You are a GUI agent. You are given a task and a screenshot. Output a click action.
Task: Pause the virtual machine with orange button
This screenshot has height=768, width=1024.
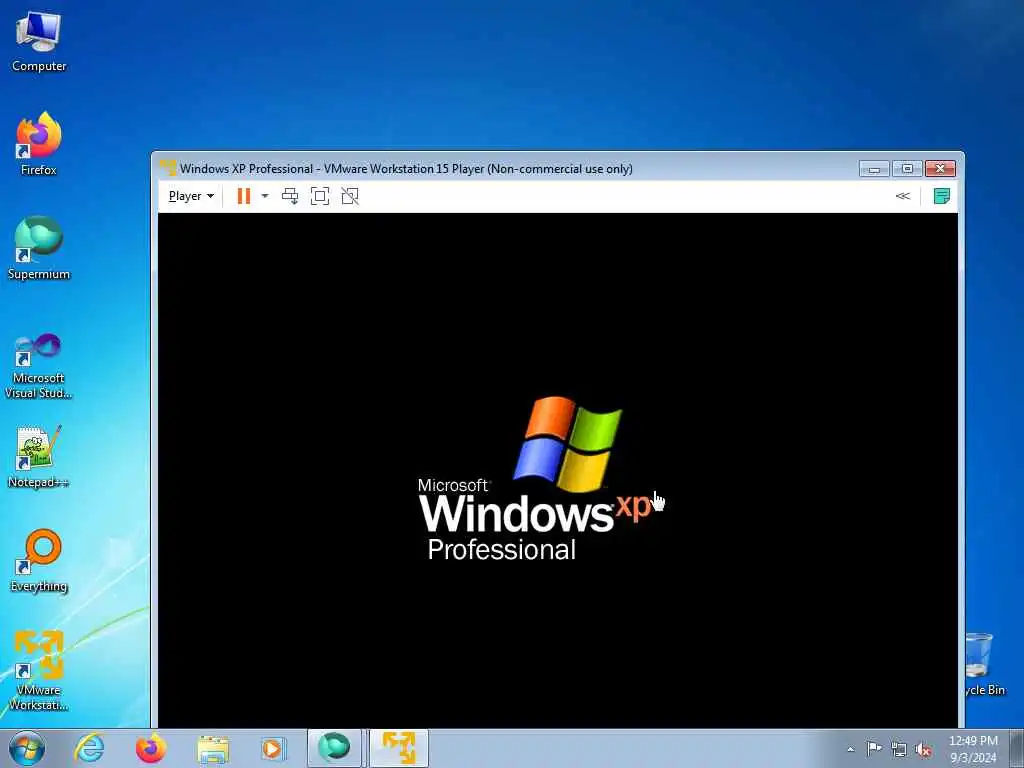click(244, 196)
